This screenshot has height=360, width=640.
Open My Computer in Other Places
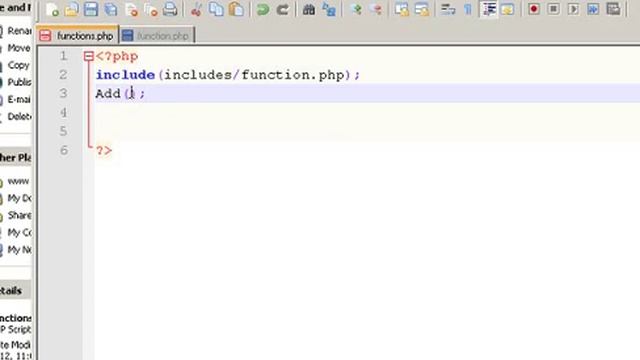pos(19,233)
